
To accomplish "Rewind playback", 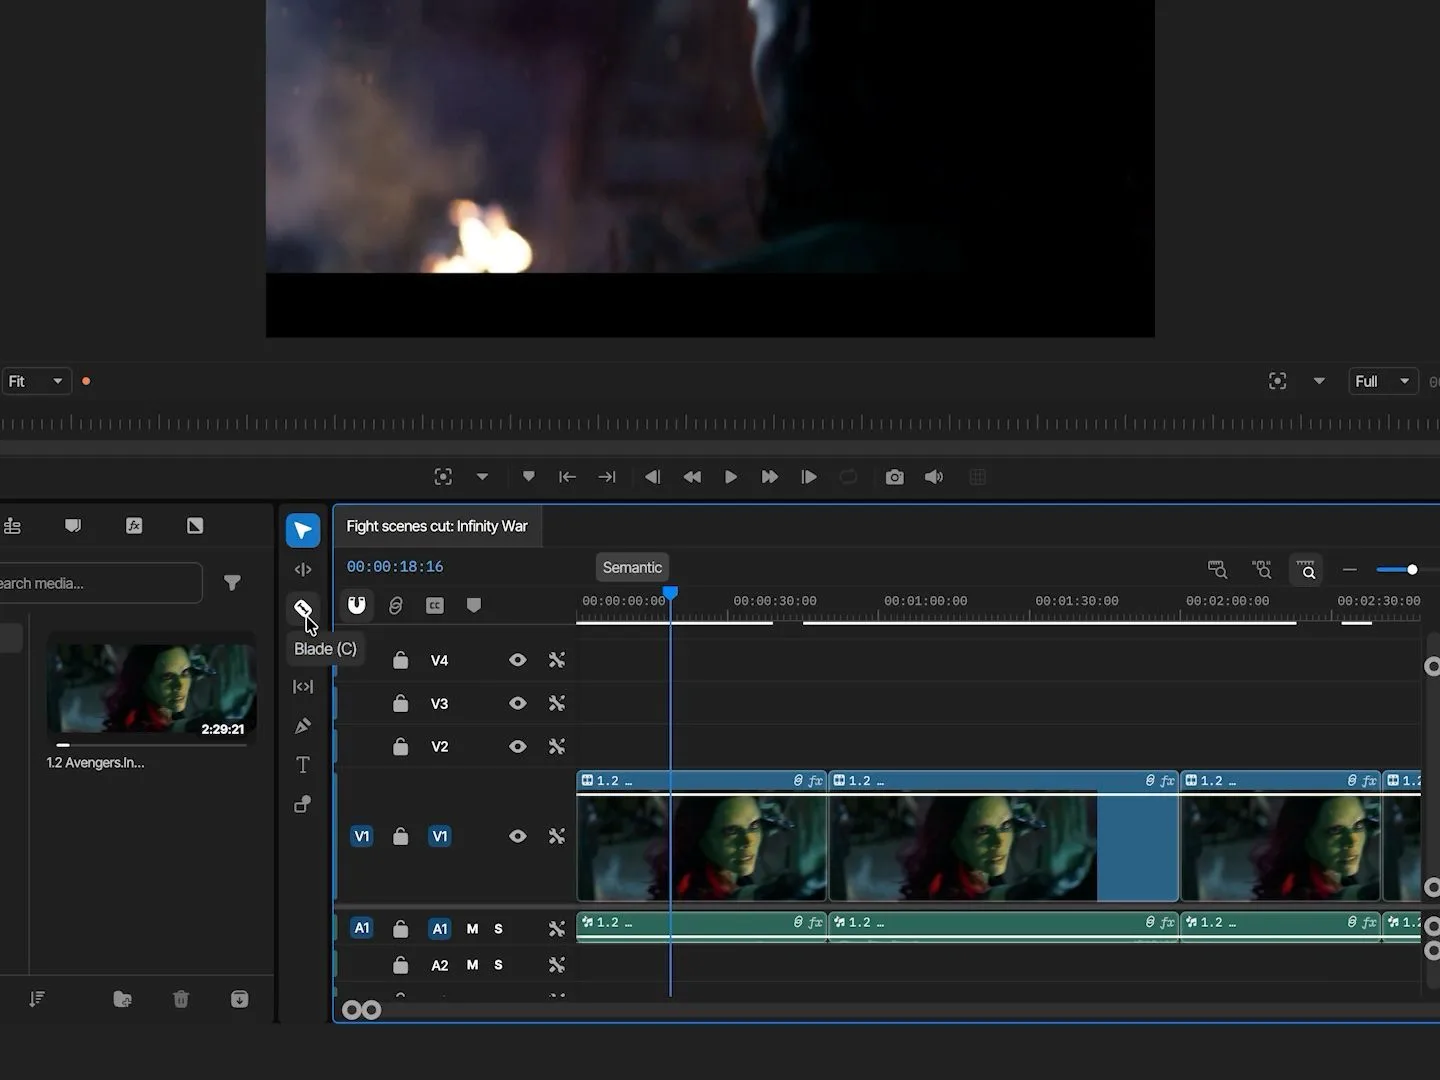I will pos(692,477).
